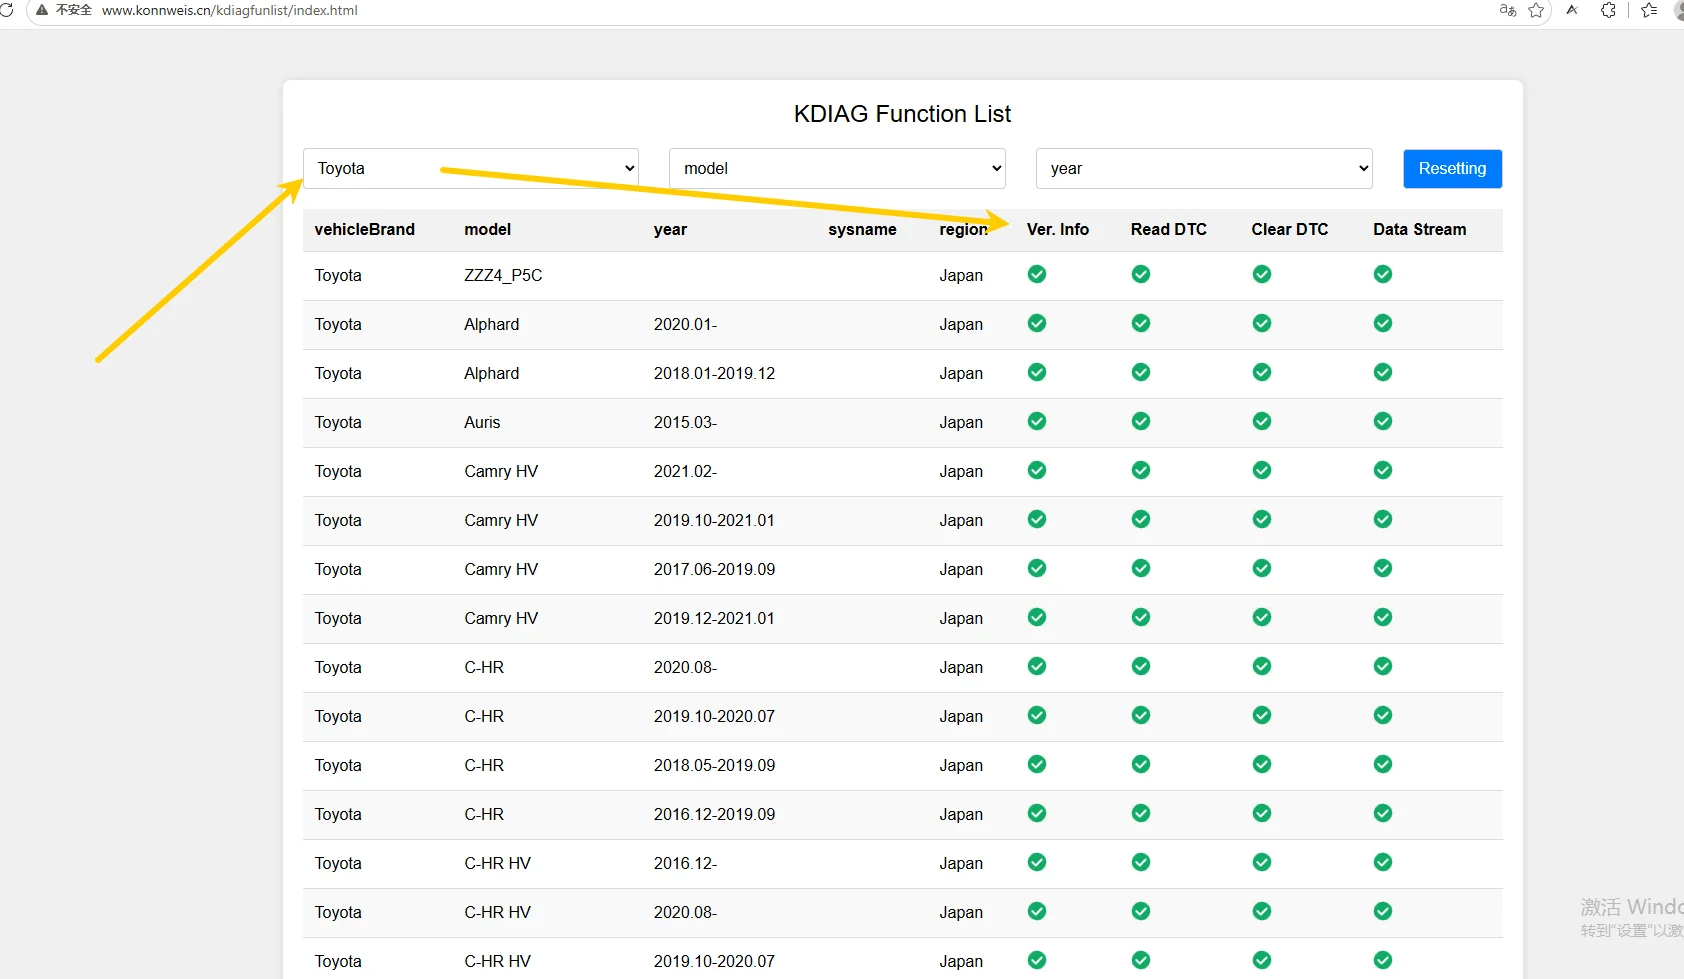1684x979 pixels.
Task: Click the read aloud icon in address bar
Action: point(1572,10)
